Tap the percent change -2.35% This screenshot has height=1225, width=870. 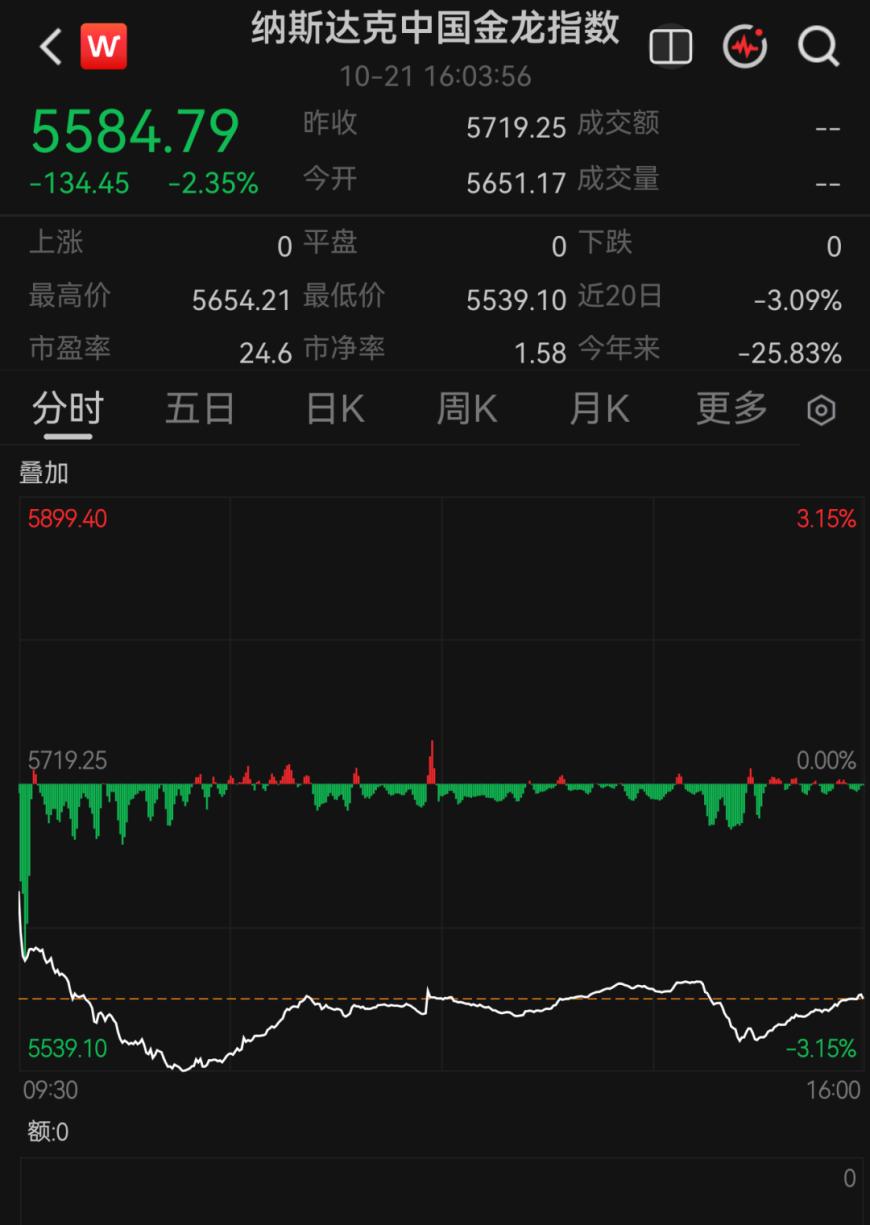pos(213,184)
